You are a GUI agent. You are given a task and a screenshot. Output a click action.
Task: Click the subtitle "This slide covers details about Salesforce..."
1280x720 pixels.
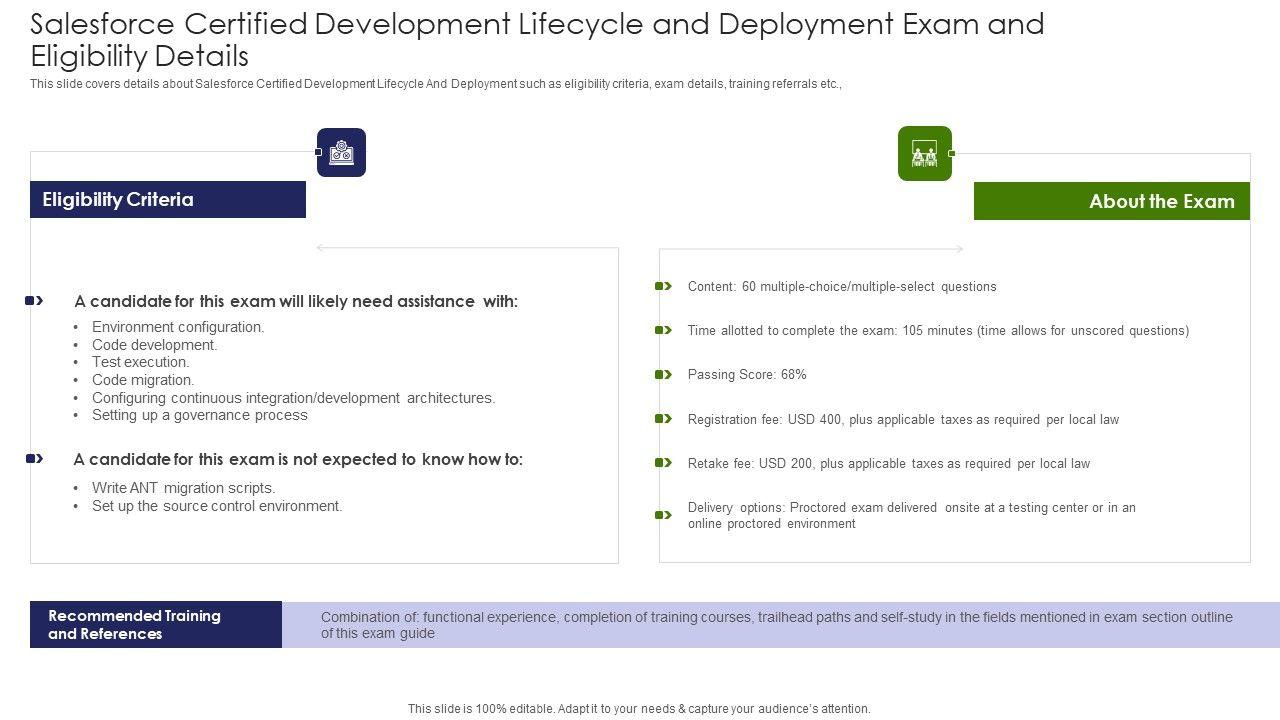[x=436, y=84]
